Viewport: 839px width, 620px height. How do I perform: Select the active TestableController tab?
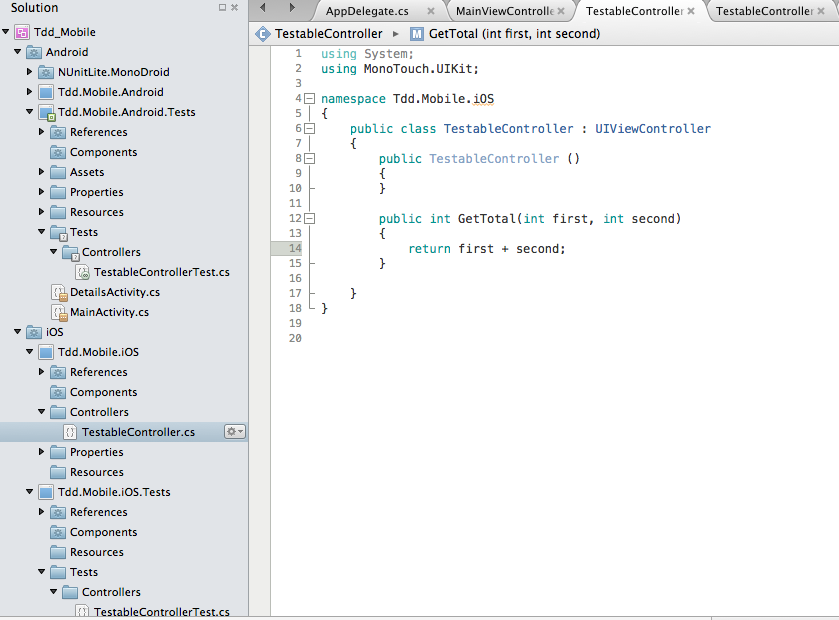tap(634, 11)
